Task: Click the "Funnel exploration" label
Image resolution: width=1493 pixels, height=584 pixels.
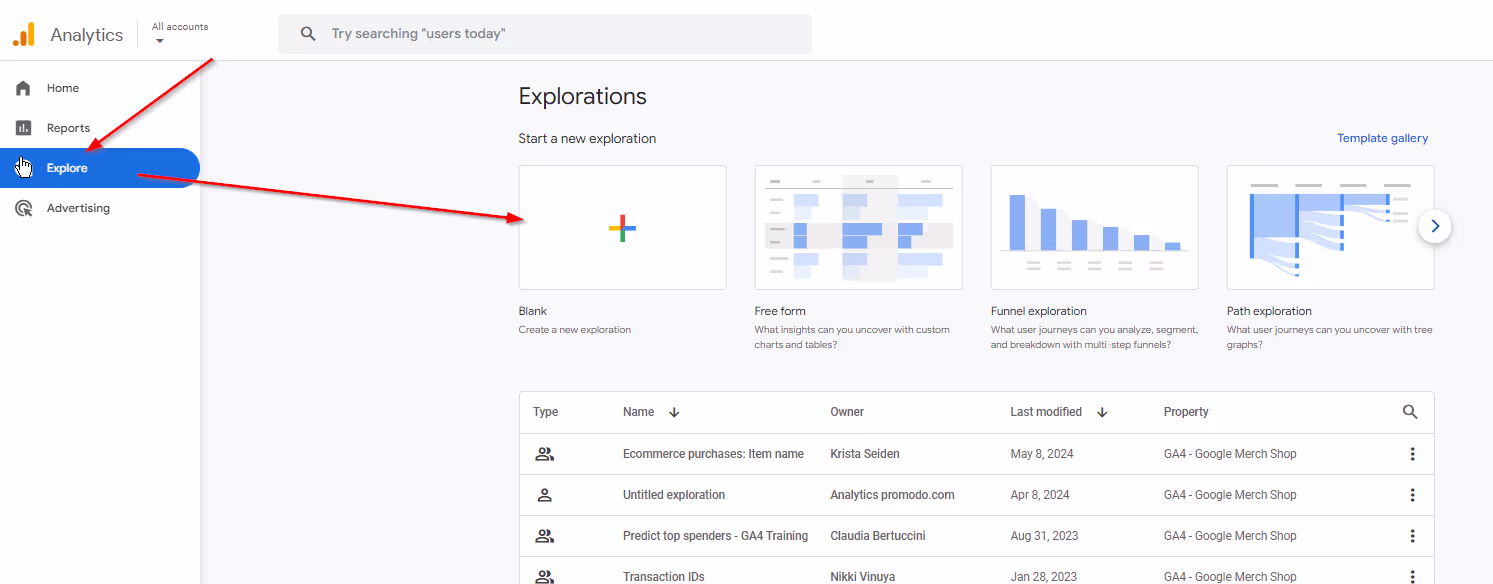Action: (x=1039, y=311)
